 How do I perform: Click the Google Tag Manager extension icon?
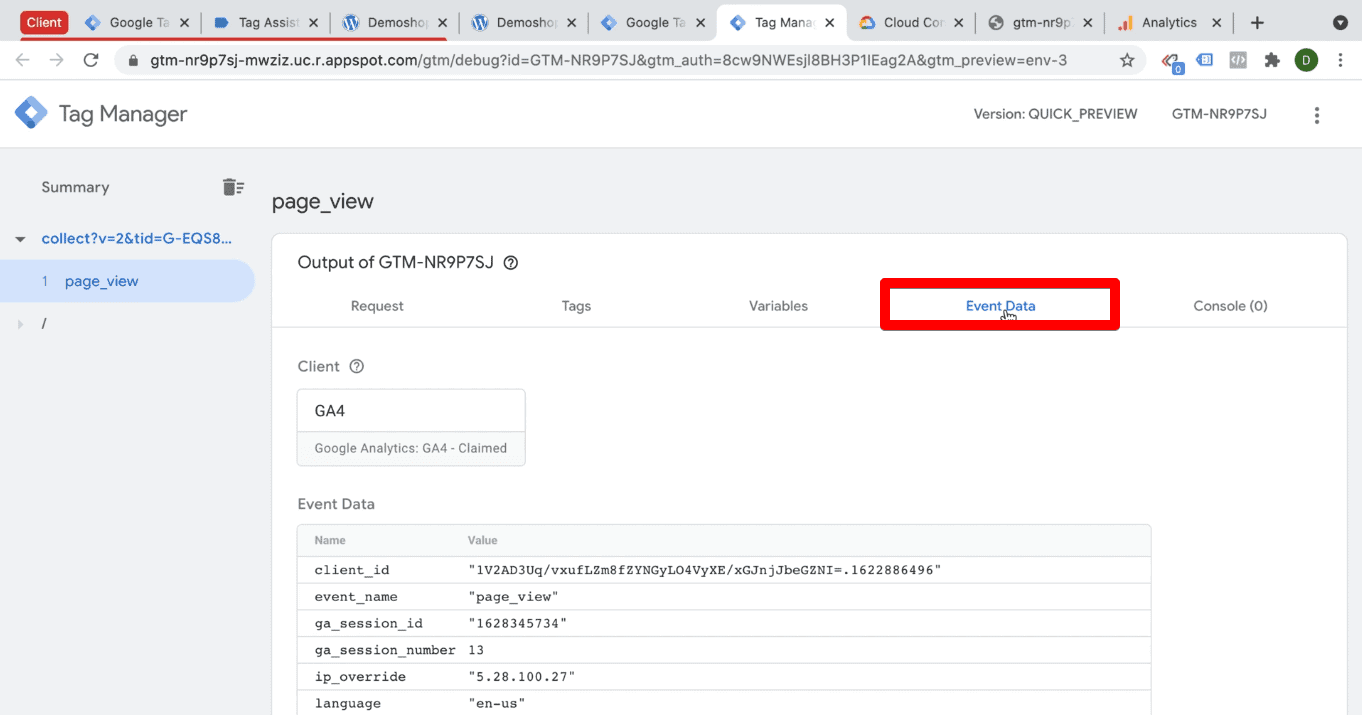[1204, 60]
